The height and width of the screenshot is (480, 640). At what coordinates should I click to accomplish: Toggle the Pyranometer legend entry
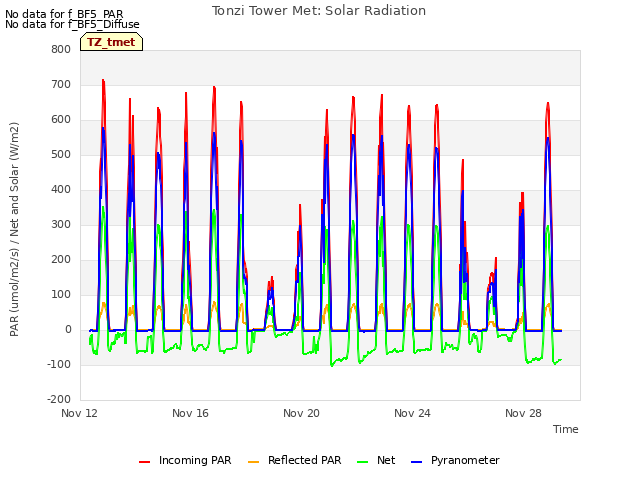[455, 460]
